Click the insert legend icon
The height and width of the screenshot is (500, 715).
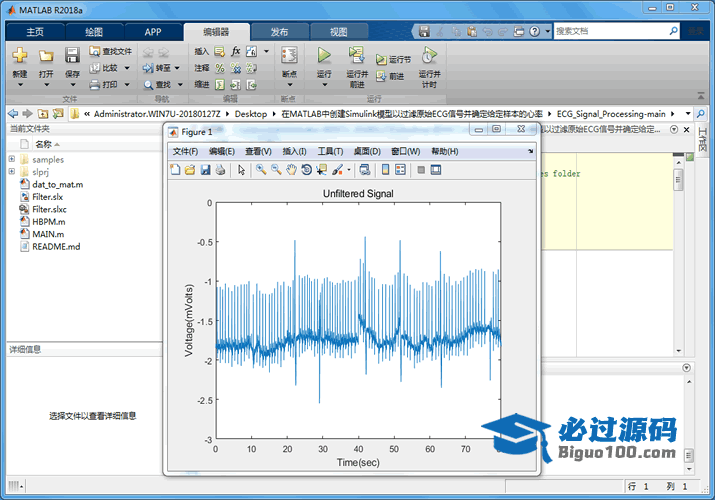[x=400, y=170]
